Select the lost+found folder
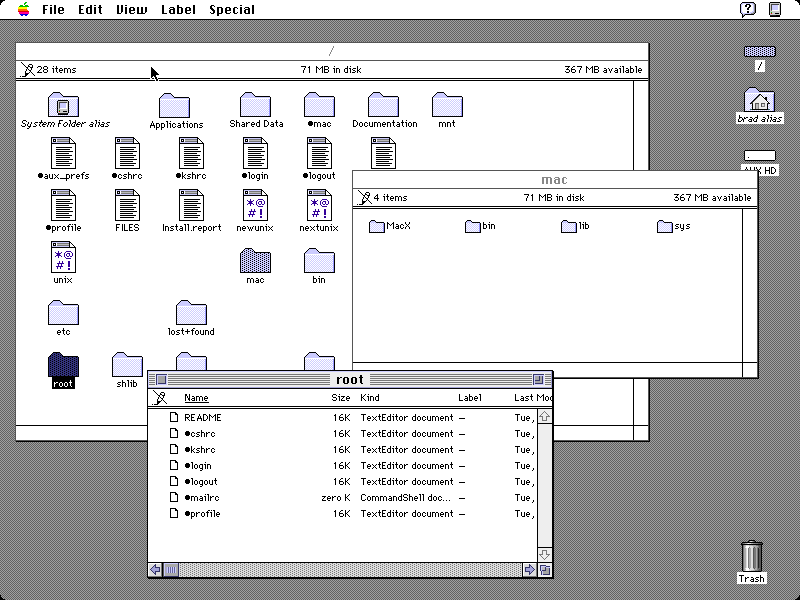Image resolution: width=800 pixels, height=600 pixels. click(x=191, y=313)
